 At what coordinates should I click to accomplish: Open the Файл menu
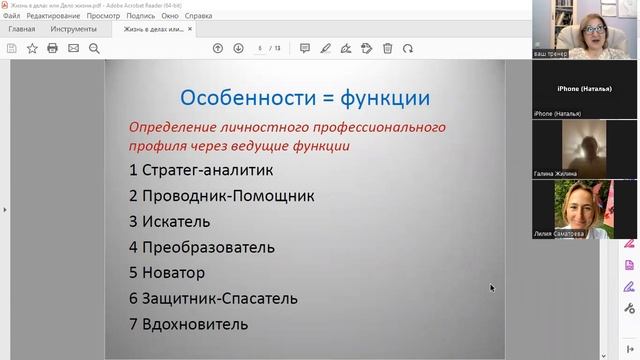click(x=11, y=16)
